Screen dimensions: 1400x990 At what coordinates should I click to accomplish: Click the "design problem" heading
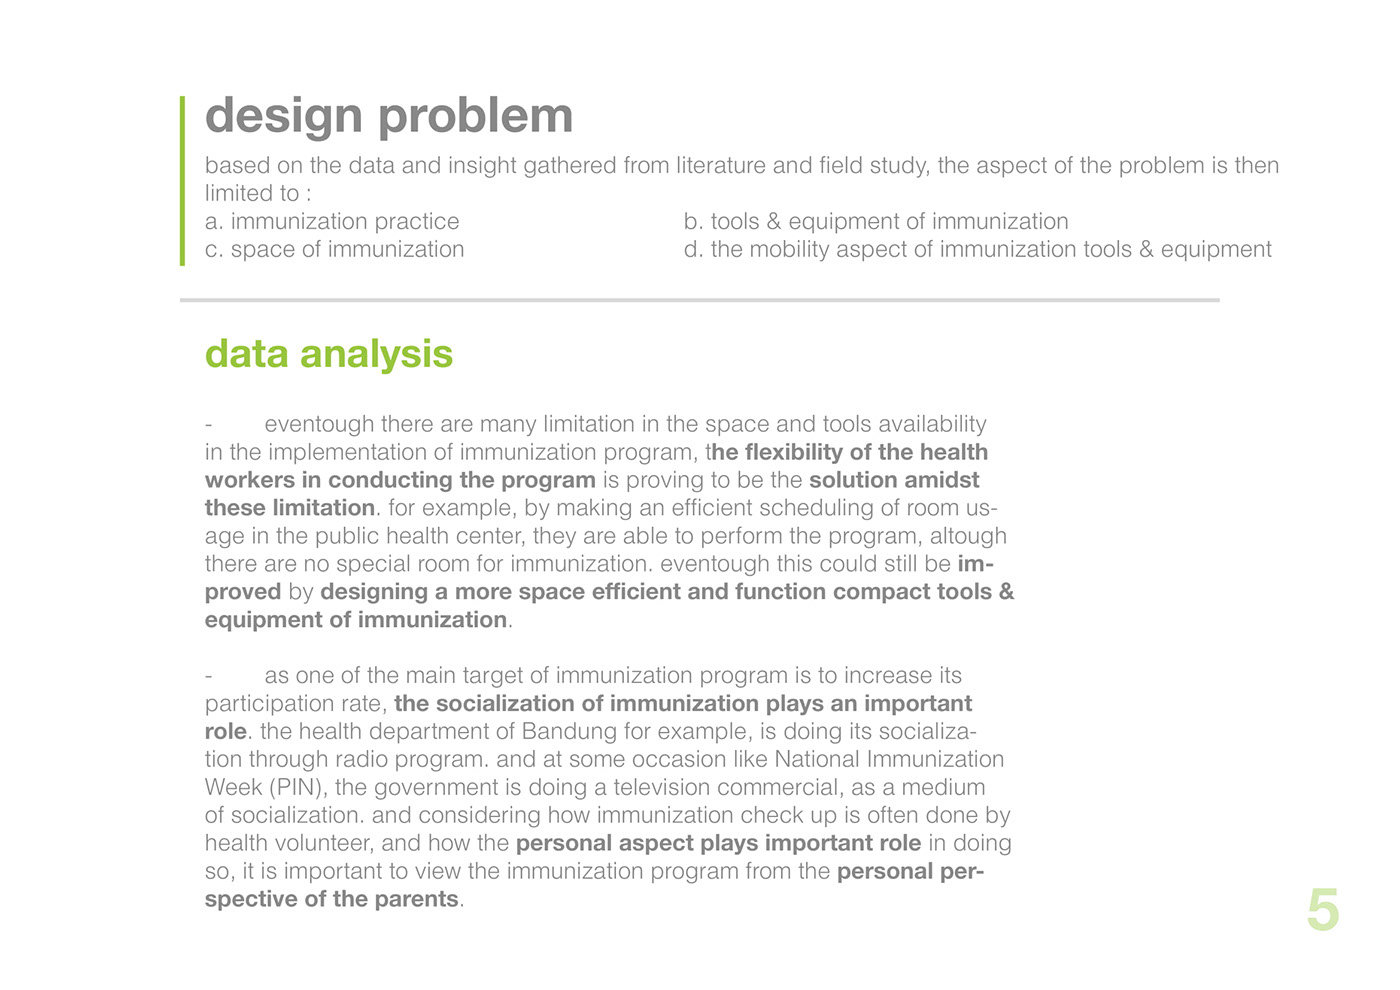[388, 116]
